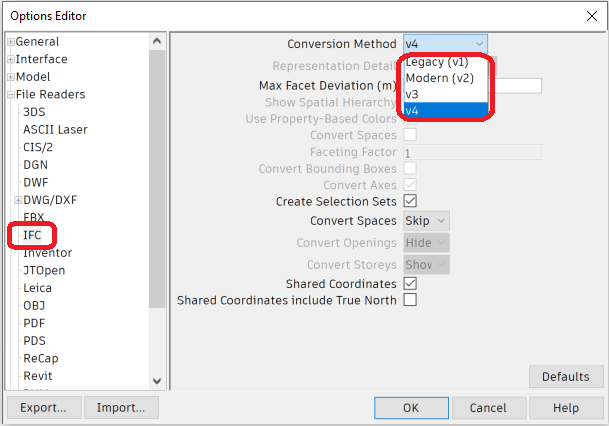609x426 pixels.
Task: Click the Defaults button
Action: (566, 377)
